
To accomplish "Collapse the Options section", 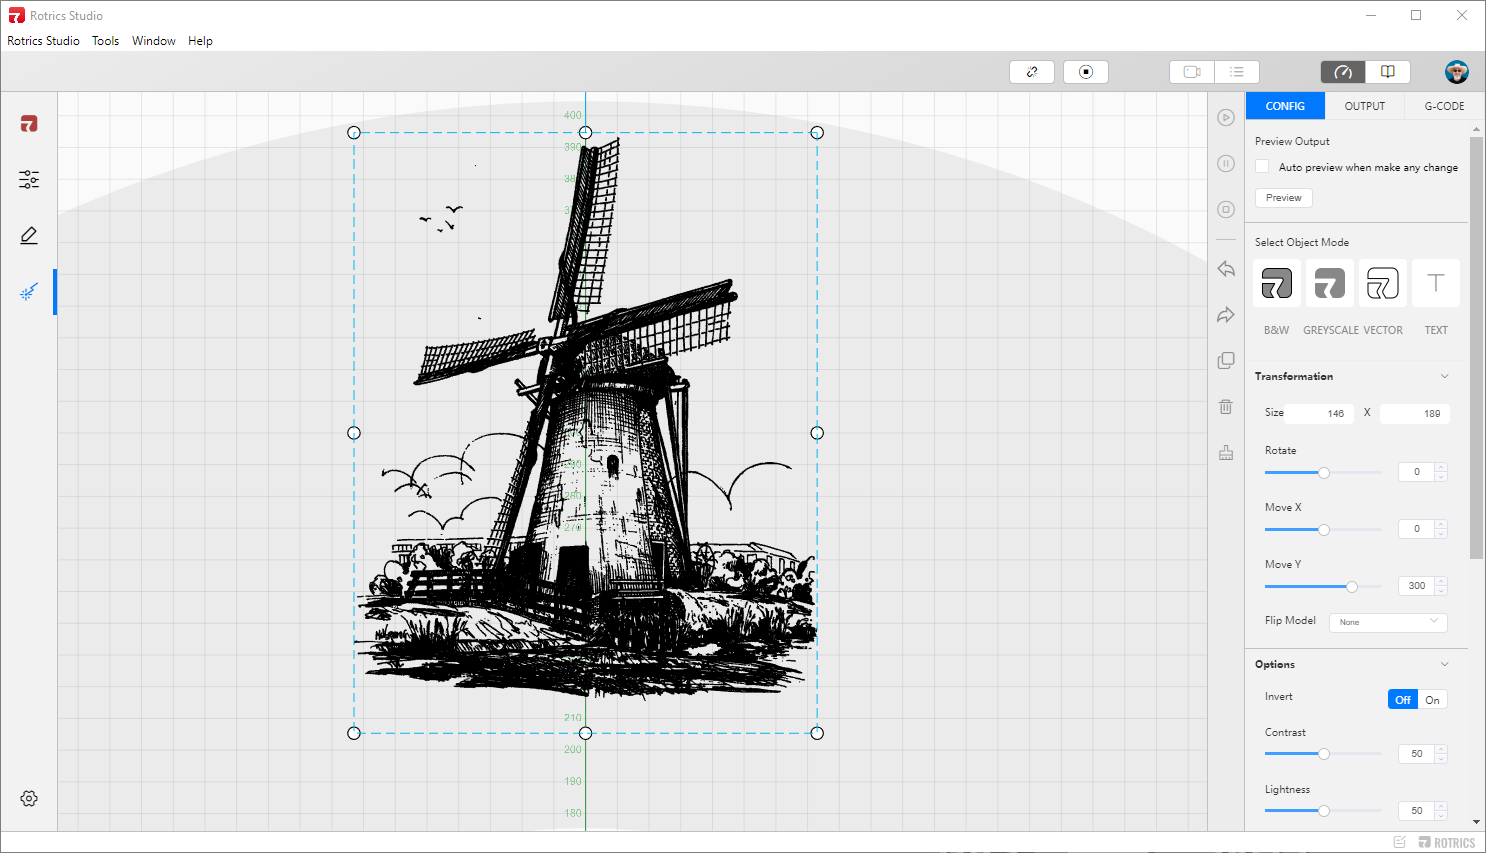I will tap(1445, 664).
